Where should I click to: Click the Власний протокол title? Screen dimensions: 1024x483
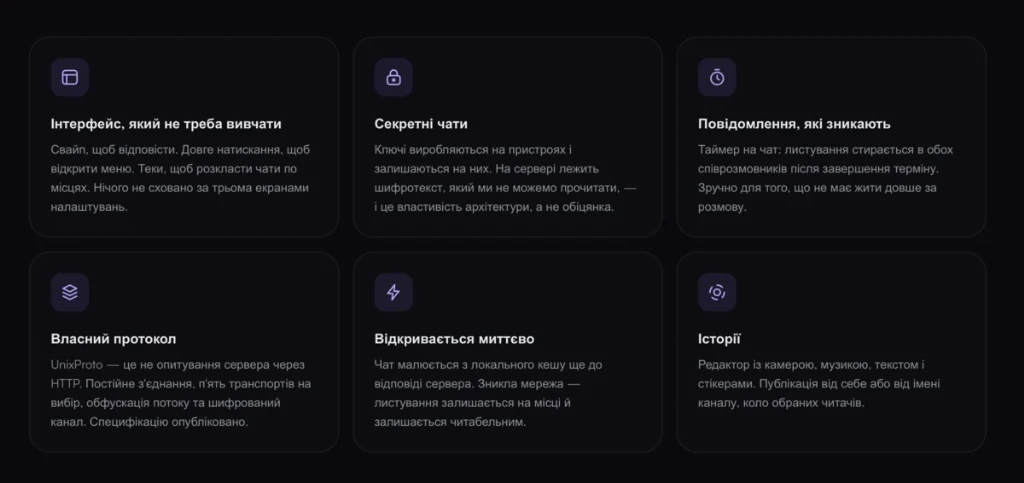[x=114, y=339]
